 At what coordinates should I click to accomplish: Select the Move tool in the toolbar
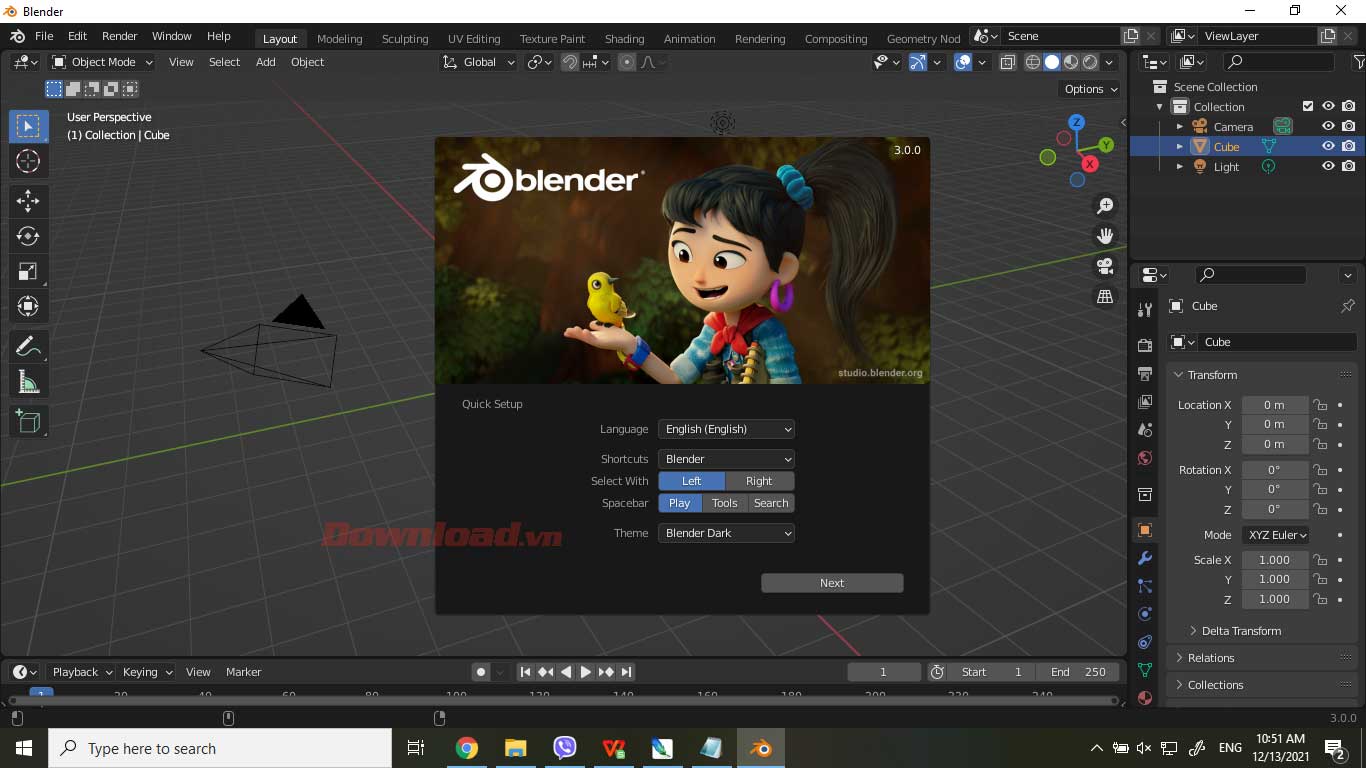pos(28,201)
